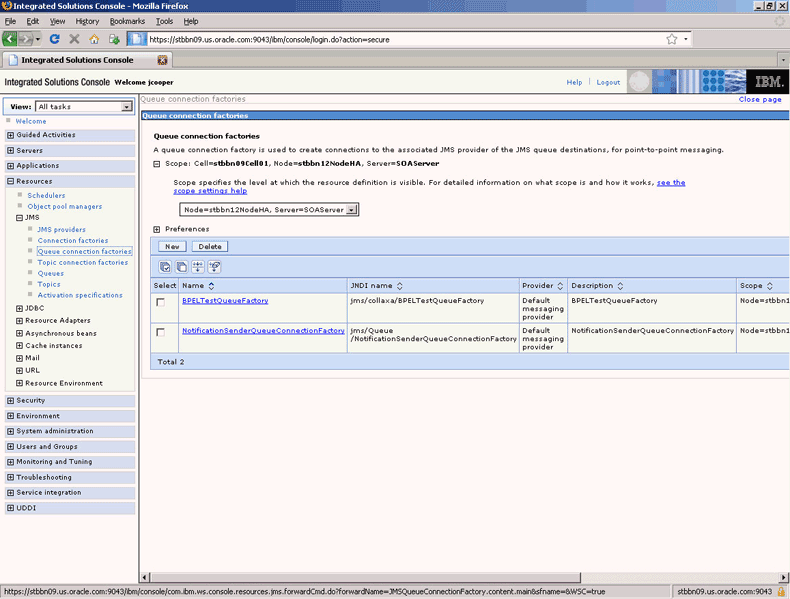Click the Firefox forward arrow
Image resolution: width=790 pixels, height=599 pixels.
click(25, 39)
